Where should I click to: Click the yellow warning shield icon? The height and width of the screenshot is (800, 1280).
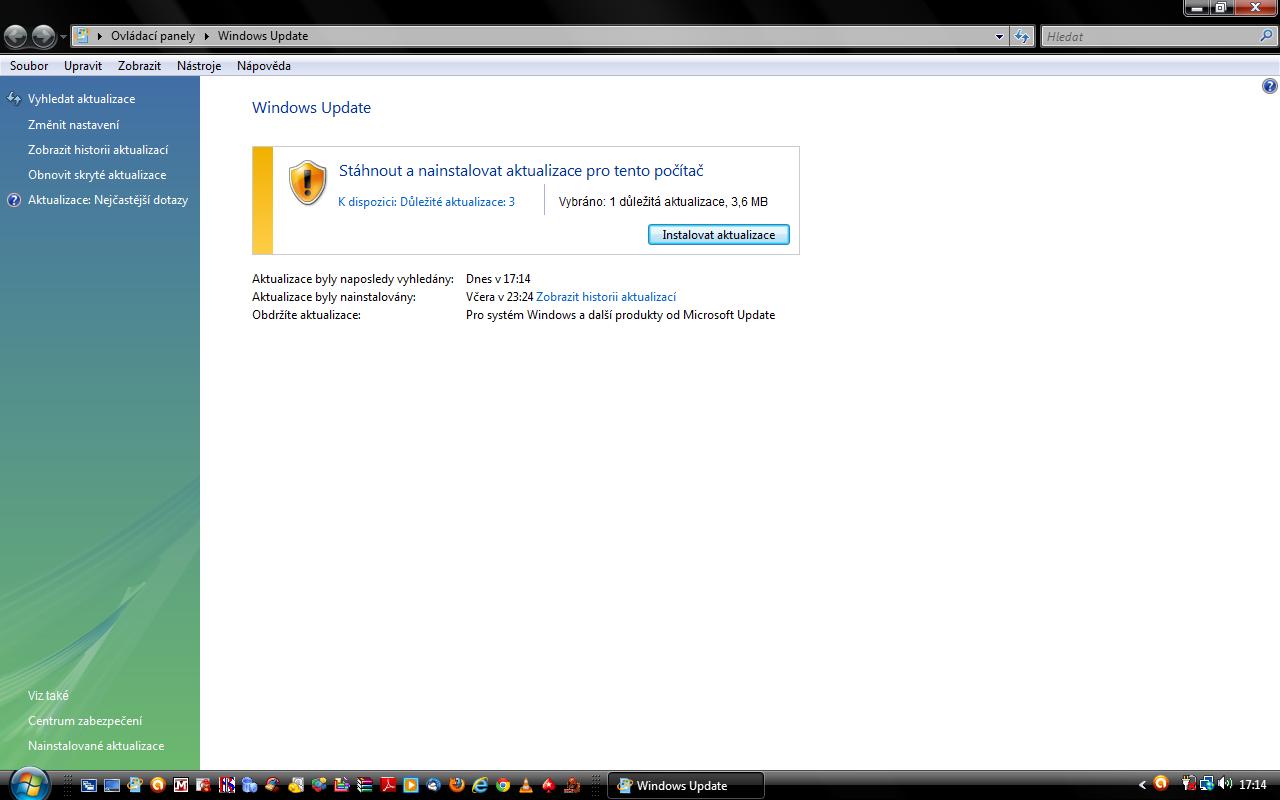pos(308,183)
